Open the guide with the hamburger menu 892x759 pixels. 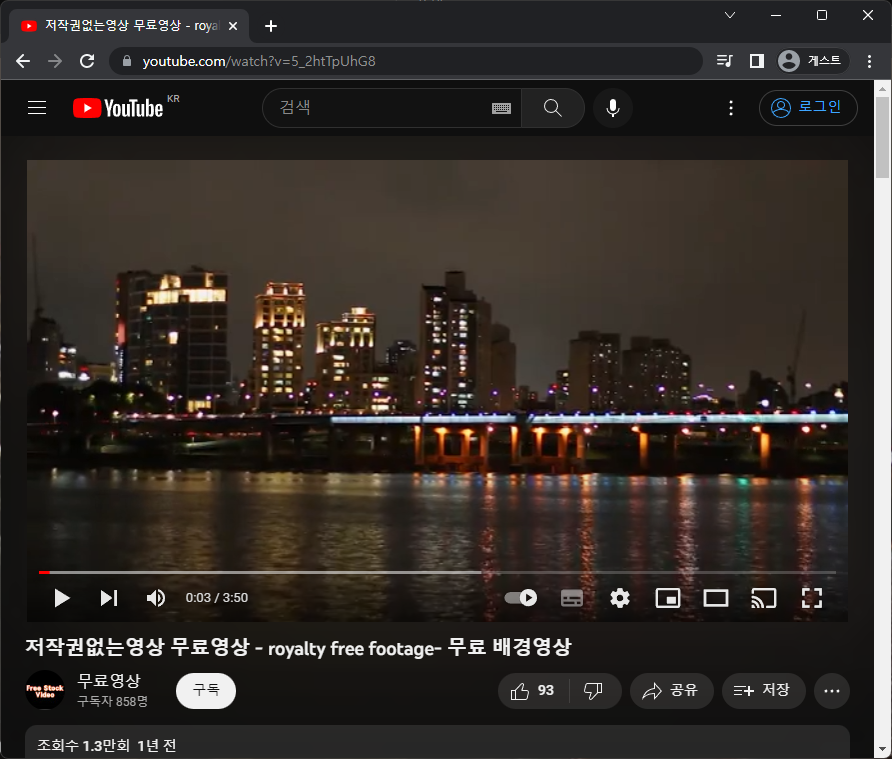(36, 107)
